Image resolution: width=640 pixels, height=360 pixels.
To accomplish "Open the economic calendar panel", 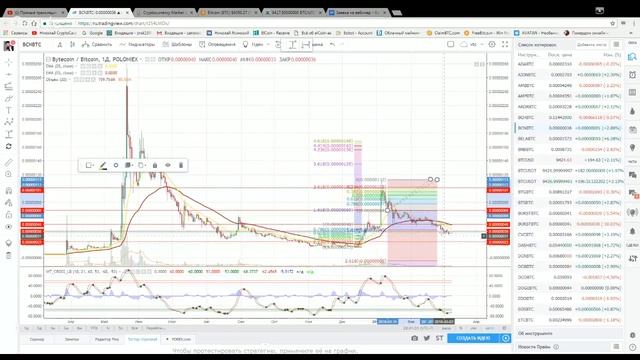I will [632, 129].
